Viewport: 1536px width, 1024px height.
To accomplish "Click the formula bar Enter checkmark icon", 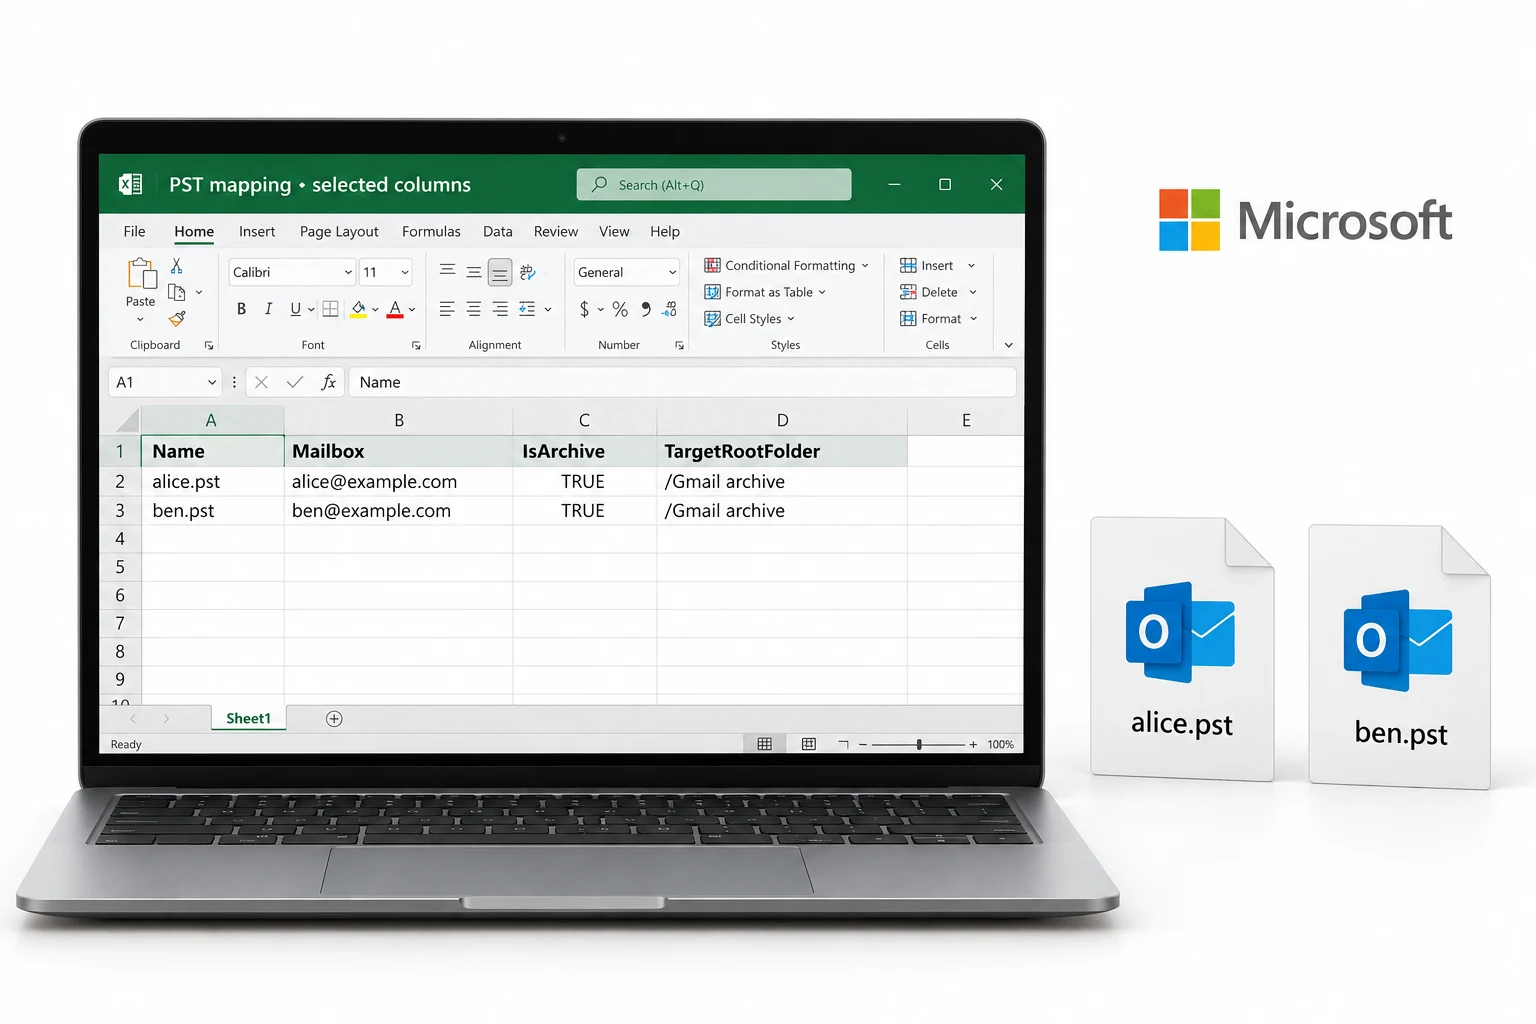I will [x=295, y=382].
